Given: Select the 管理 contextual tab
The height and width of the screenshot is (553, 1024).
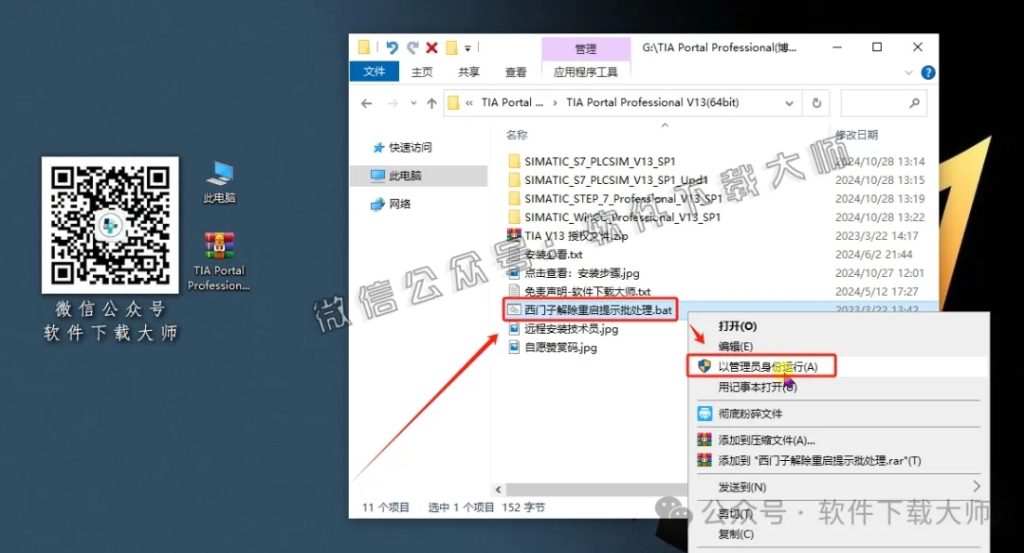Looking at the screenshot, I should point(586,49).
